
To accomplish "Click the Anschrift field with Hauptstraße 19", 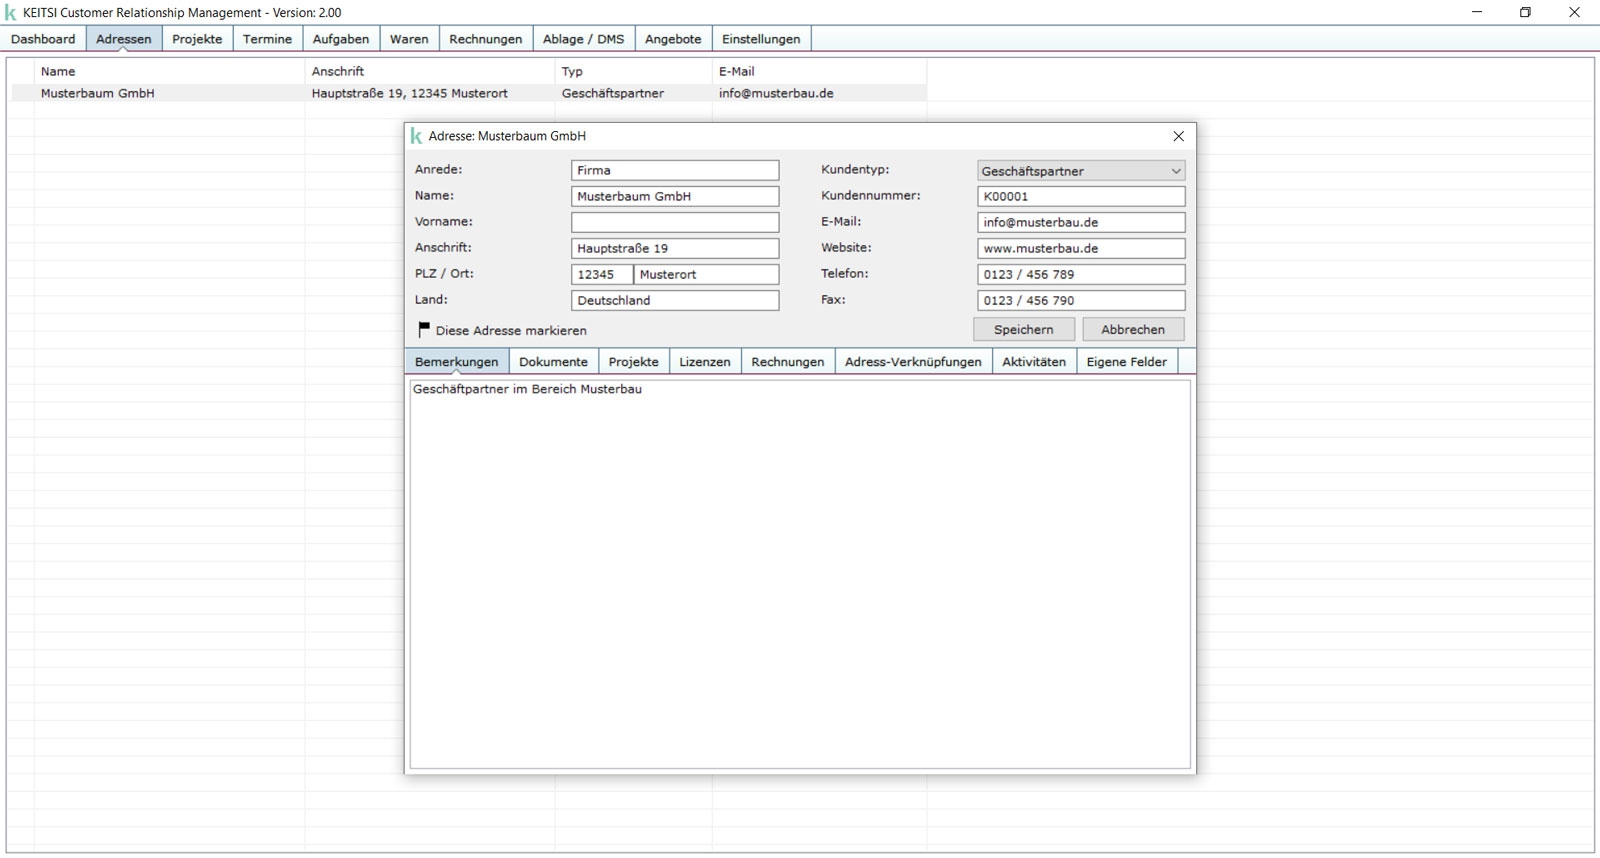I will (x=675, y=248).
